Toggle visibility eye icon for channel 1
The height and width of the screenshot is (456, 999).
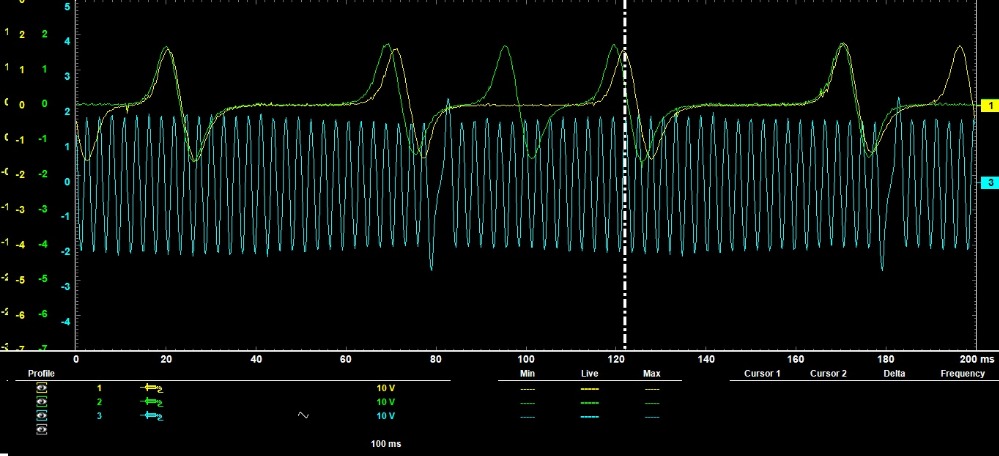[42, 387]
